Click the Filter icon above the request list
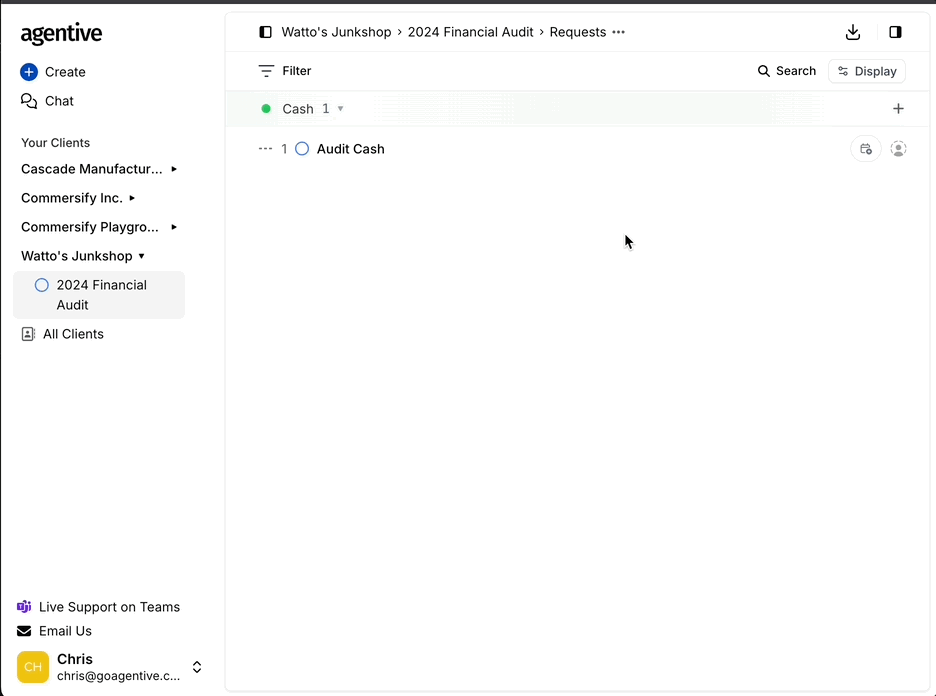The image size is (936, 696). (268, 71)
